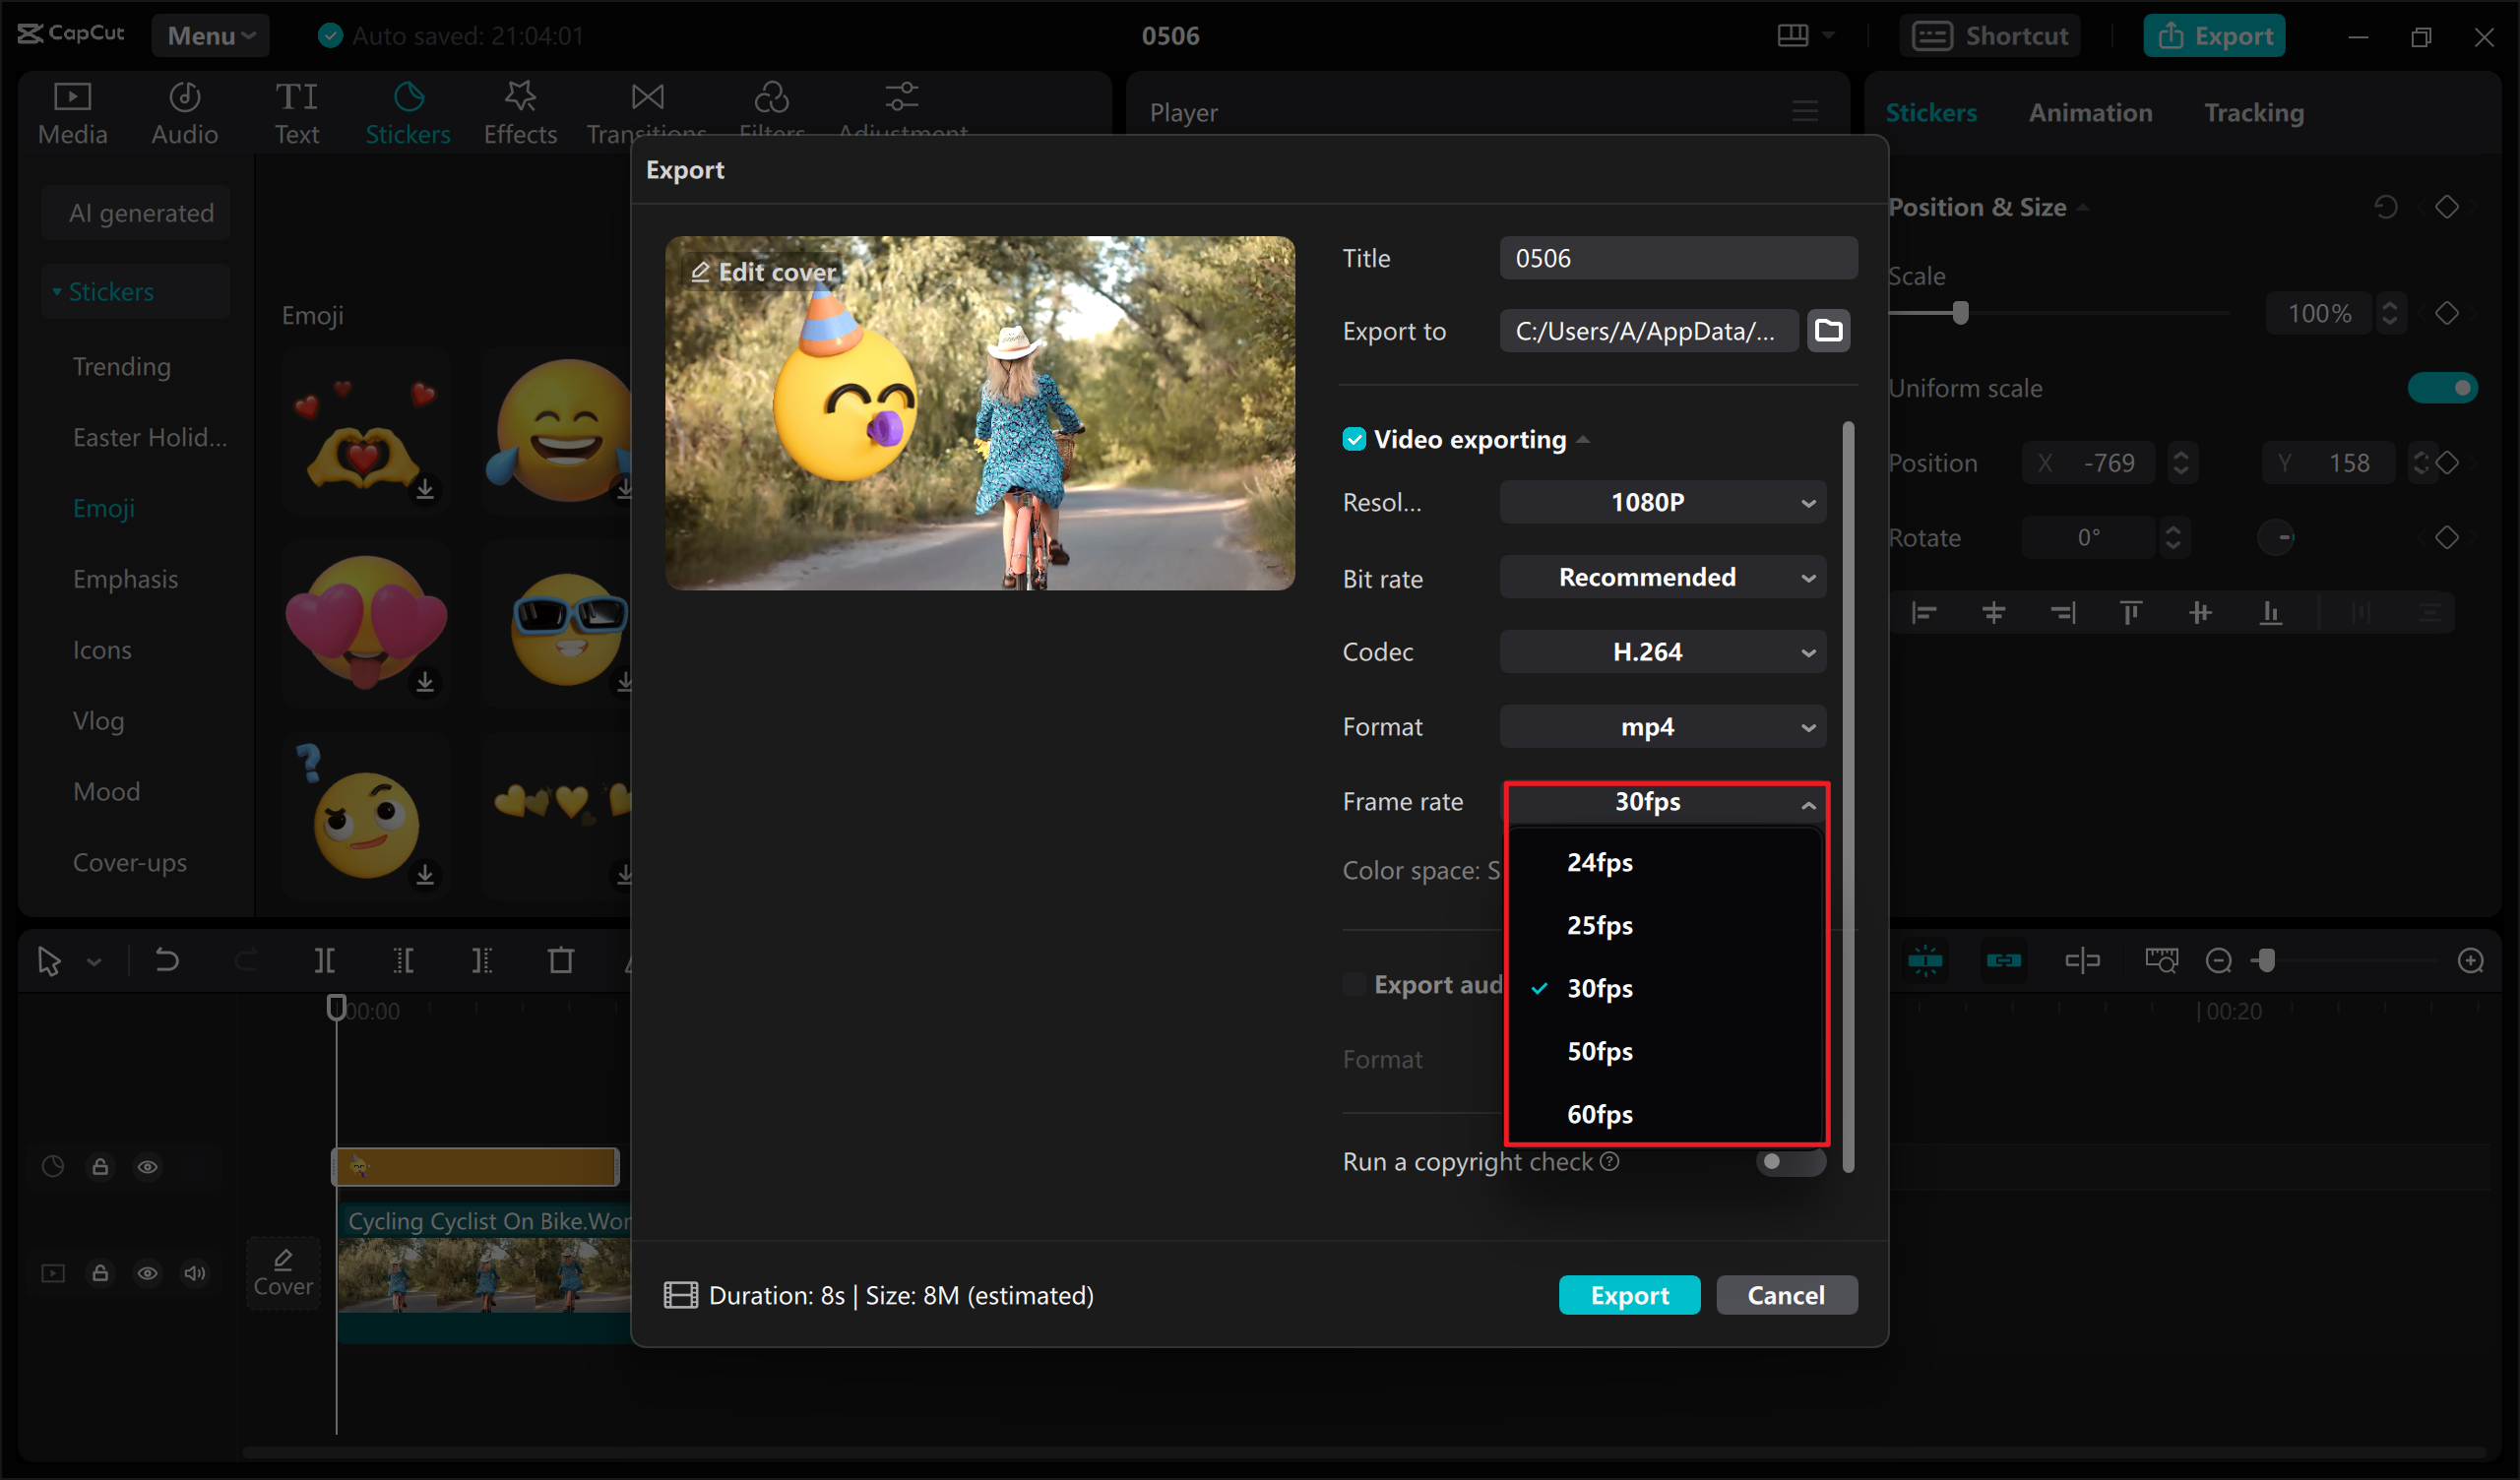Image resolution: width=2520 pixels, height=1480 pixels.
Task: Open the Codec dropdown showing H.264
Action: pyautogui.click(x=1662, y=651)
